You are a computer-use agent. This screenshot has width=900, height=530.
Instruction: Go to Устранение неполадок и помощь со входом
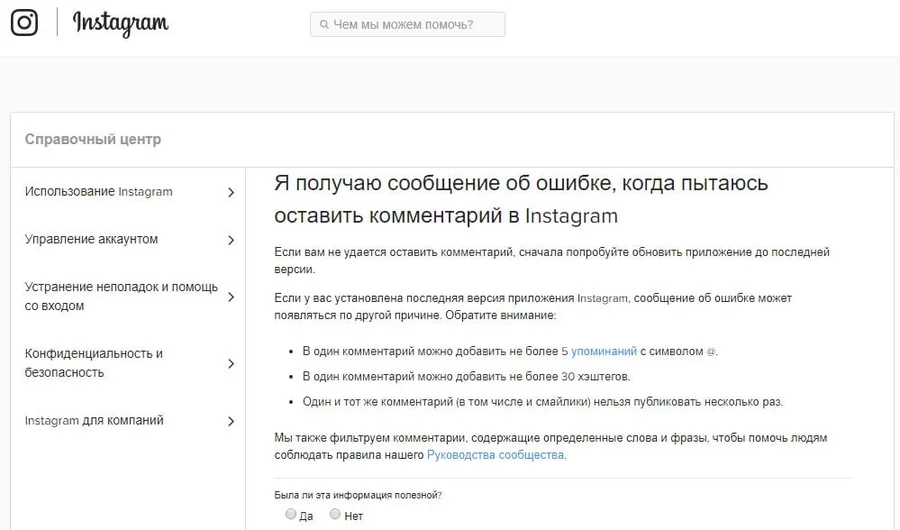120,297
